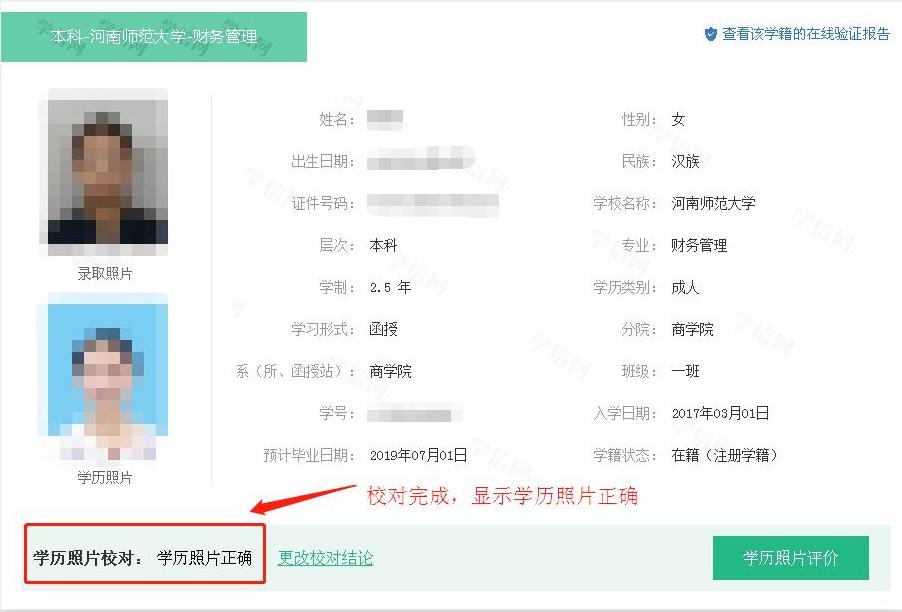The height and width of the screenshot is (612, 902).
Task: Click the 学校名称 value 河南师范大学
Action: click(713, 203)
